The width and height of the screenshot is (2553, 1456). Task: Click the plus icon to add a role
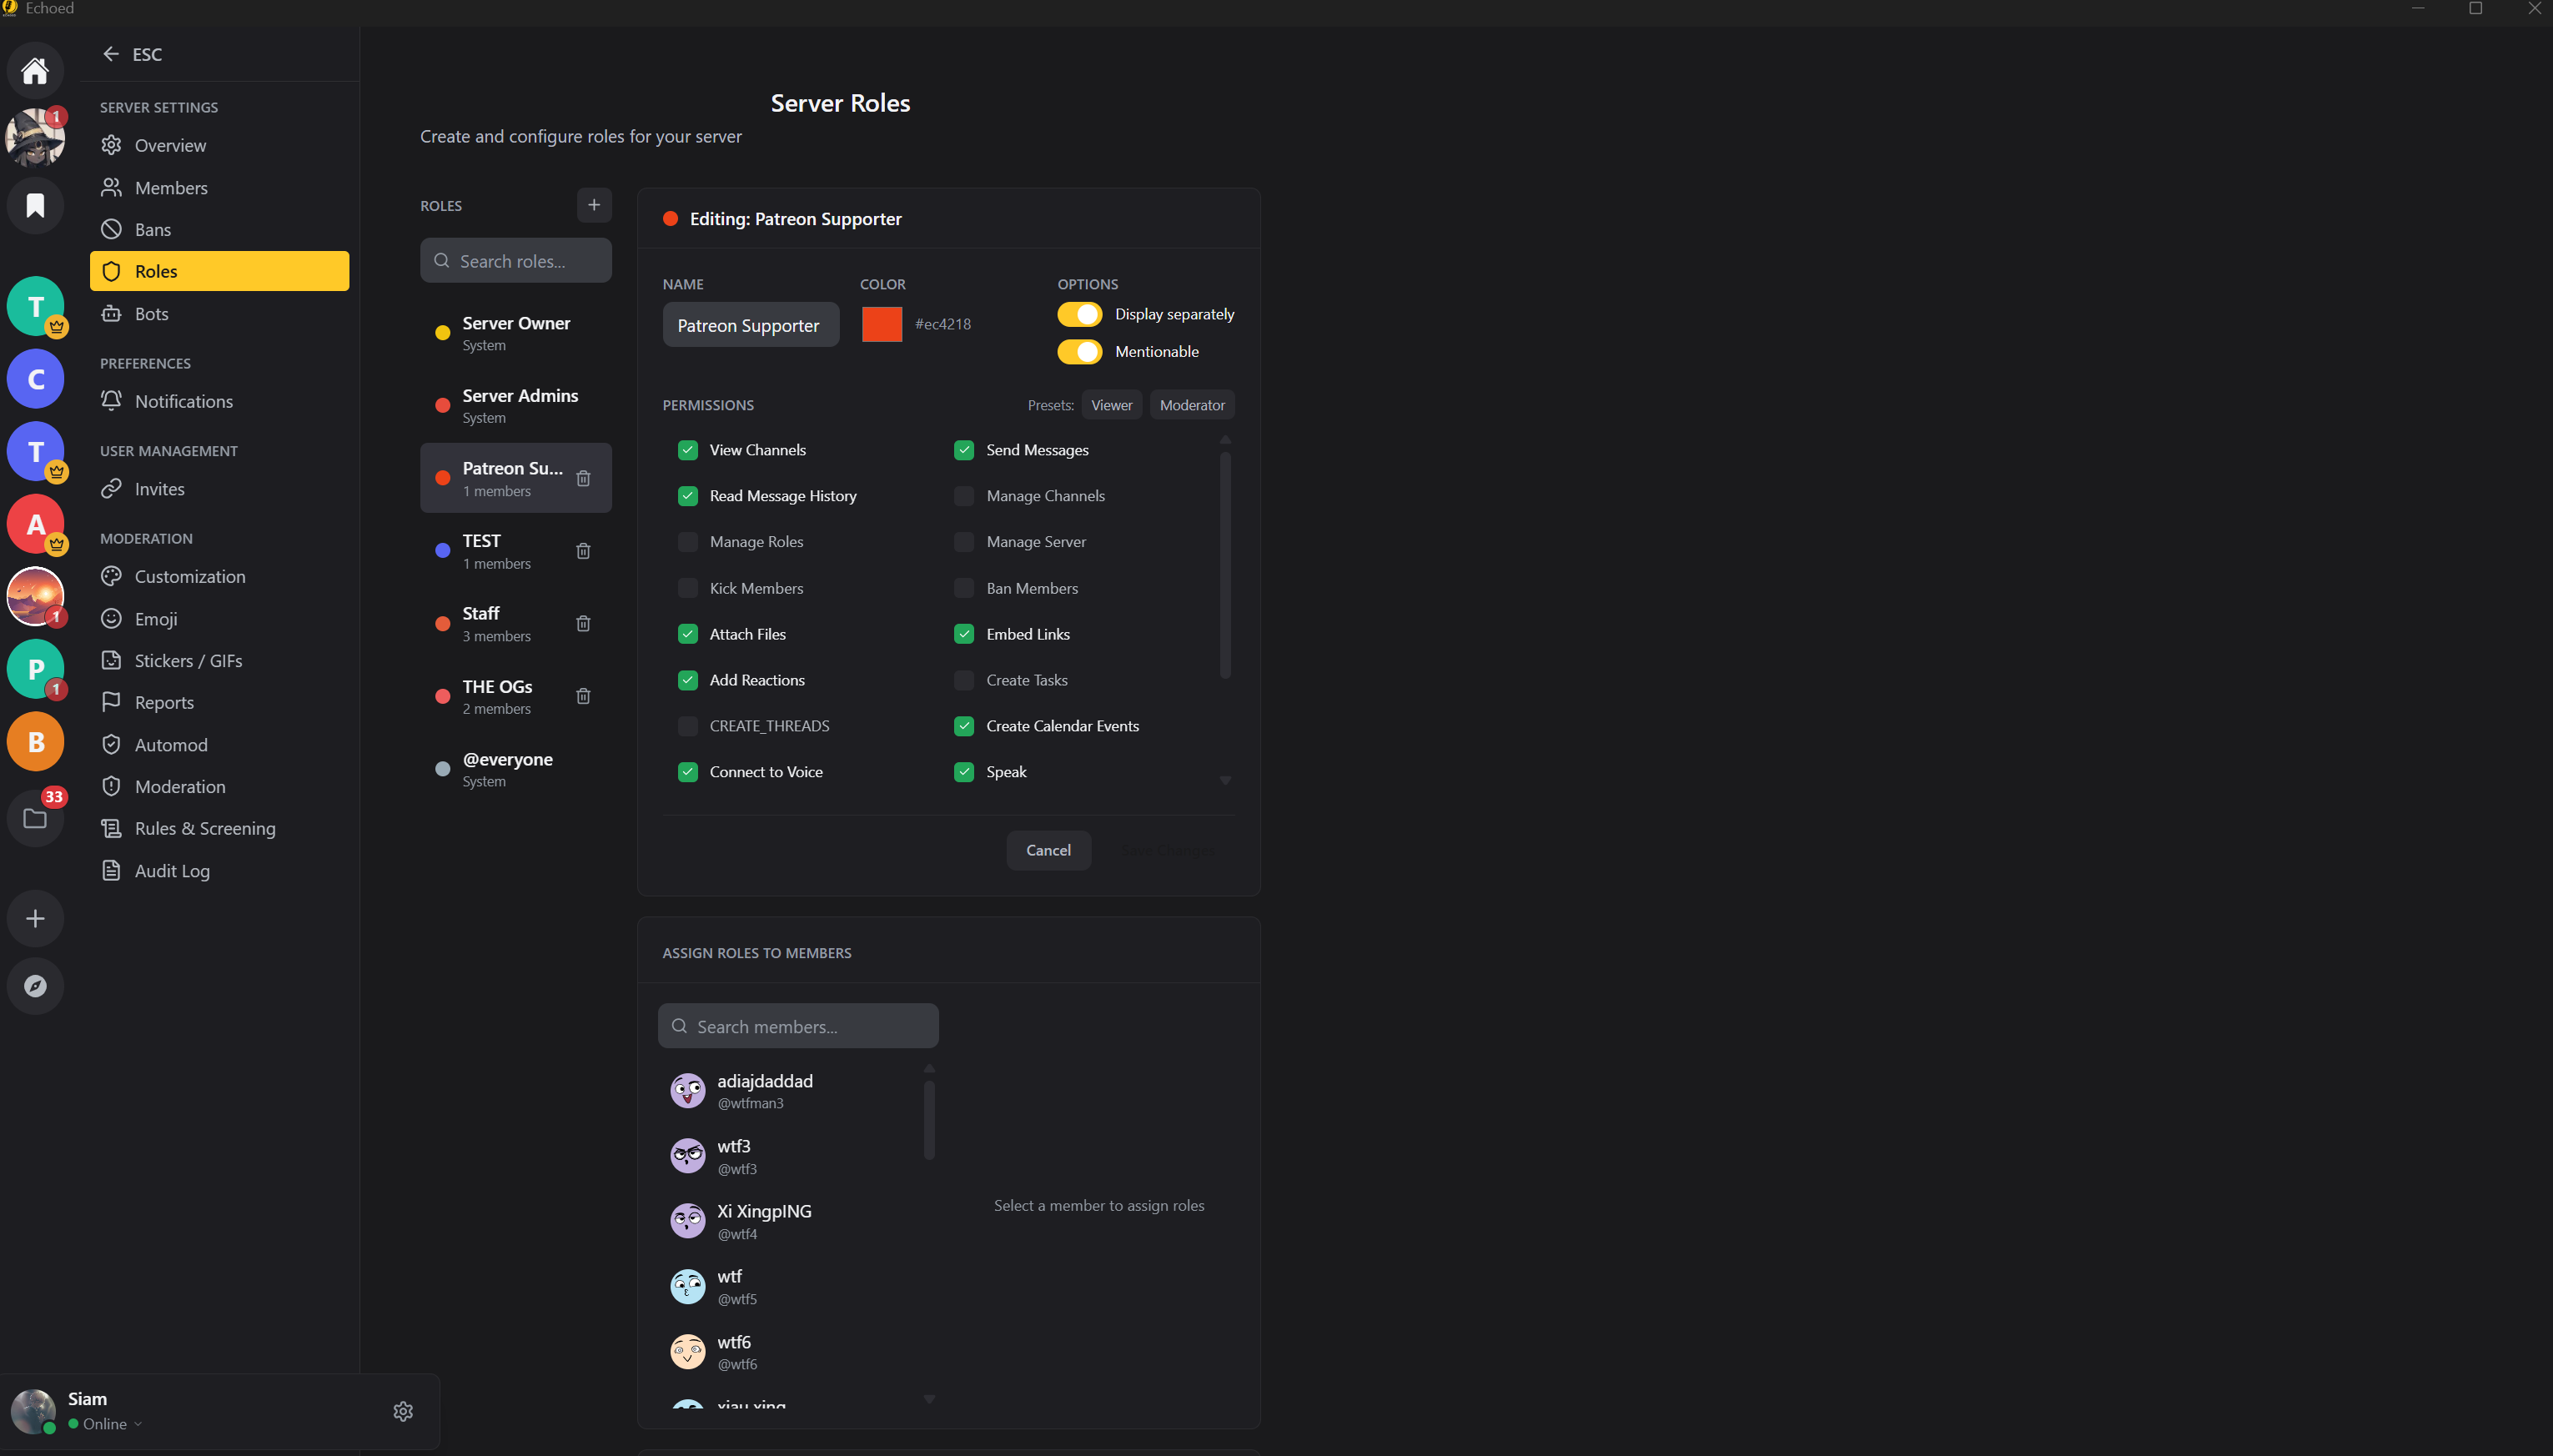(594, 205)
